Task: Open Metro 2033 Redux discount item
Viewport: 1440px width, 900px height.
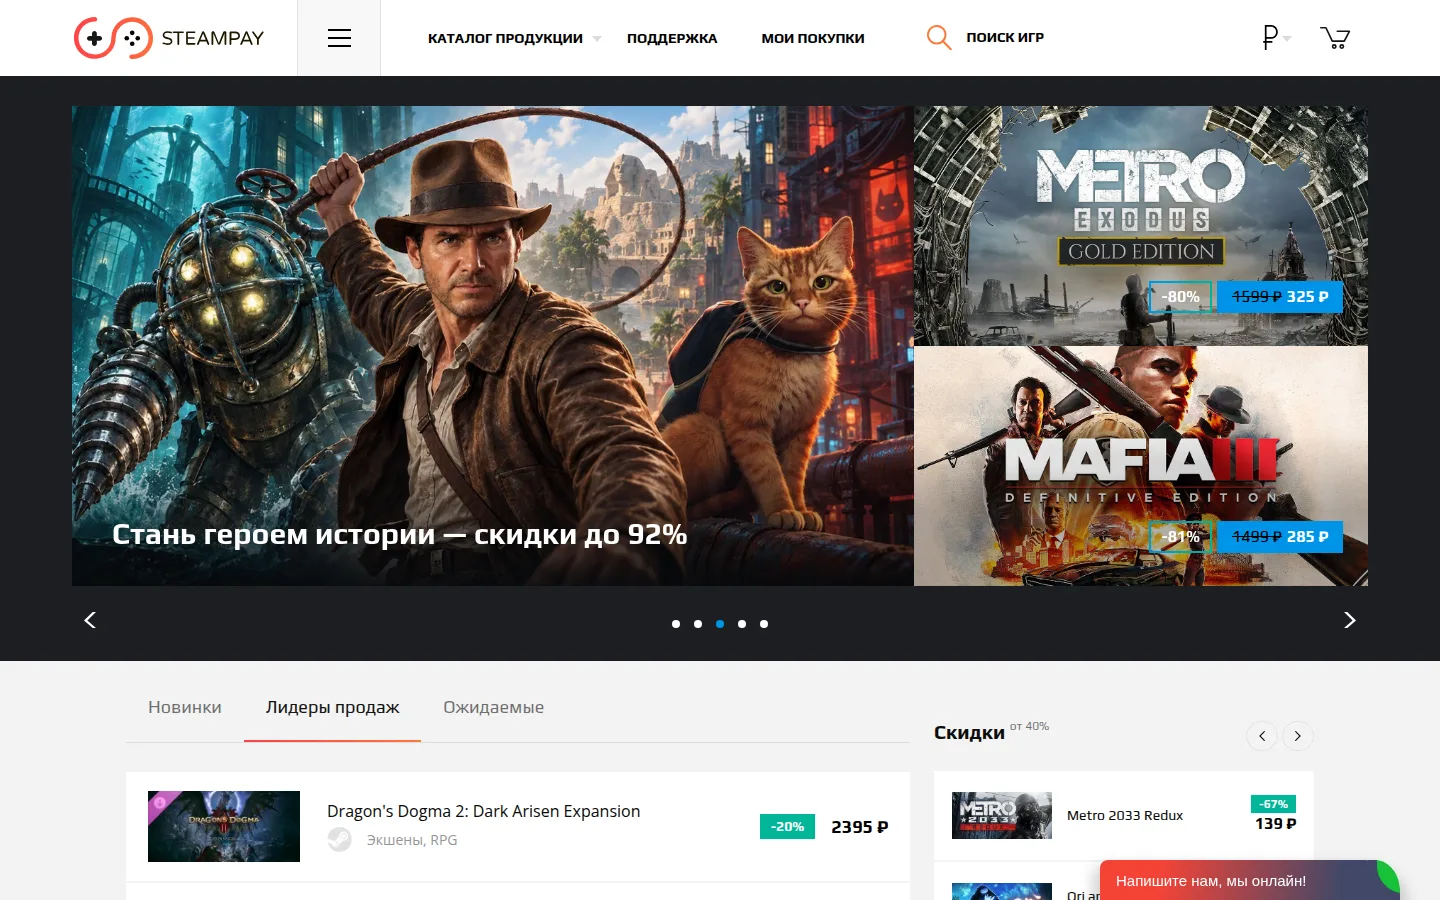Action: 1124,816
